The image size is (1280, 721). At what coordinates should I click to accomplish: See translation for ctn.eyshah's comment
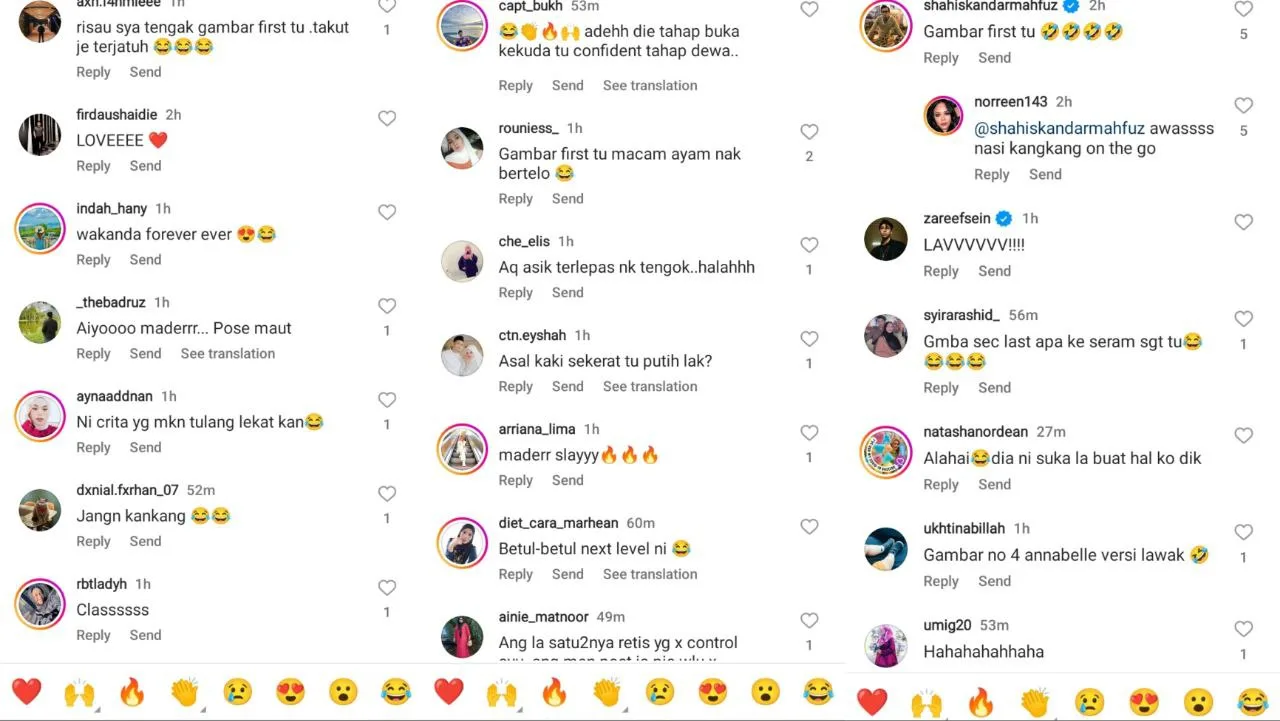(x=650, y=387)
